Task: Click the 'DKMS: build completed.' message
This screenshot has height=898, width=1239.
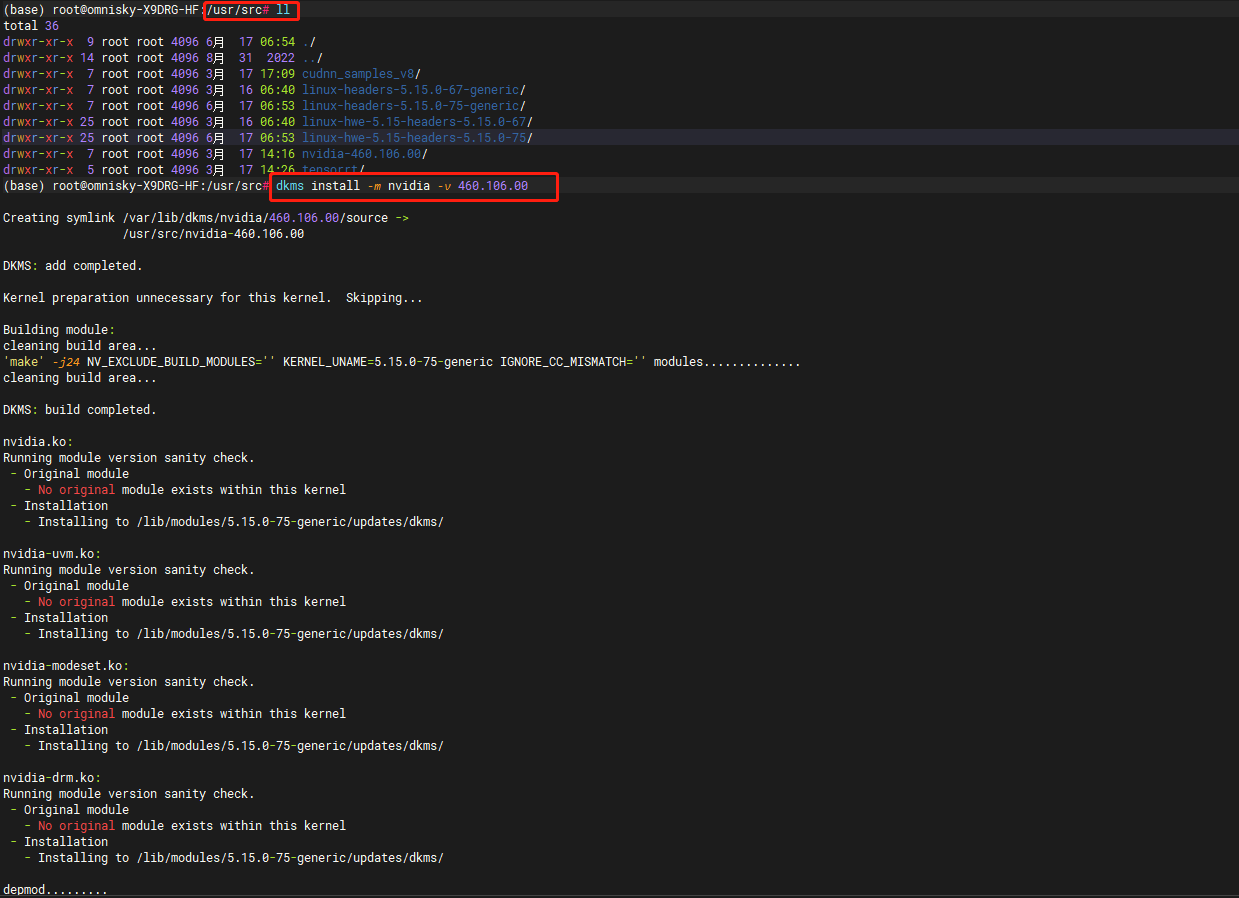Action: point(80,410)
